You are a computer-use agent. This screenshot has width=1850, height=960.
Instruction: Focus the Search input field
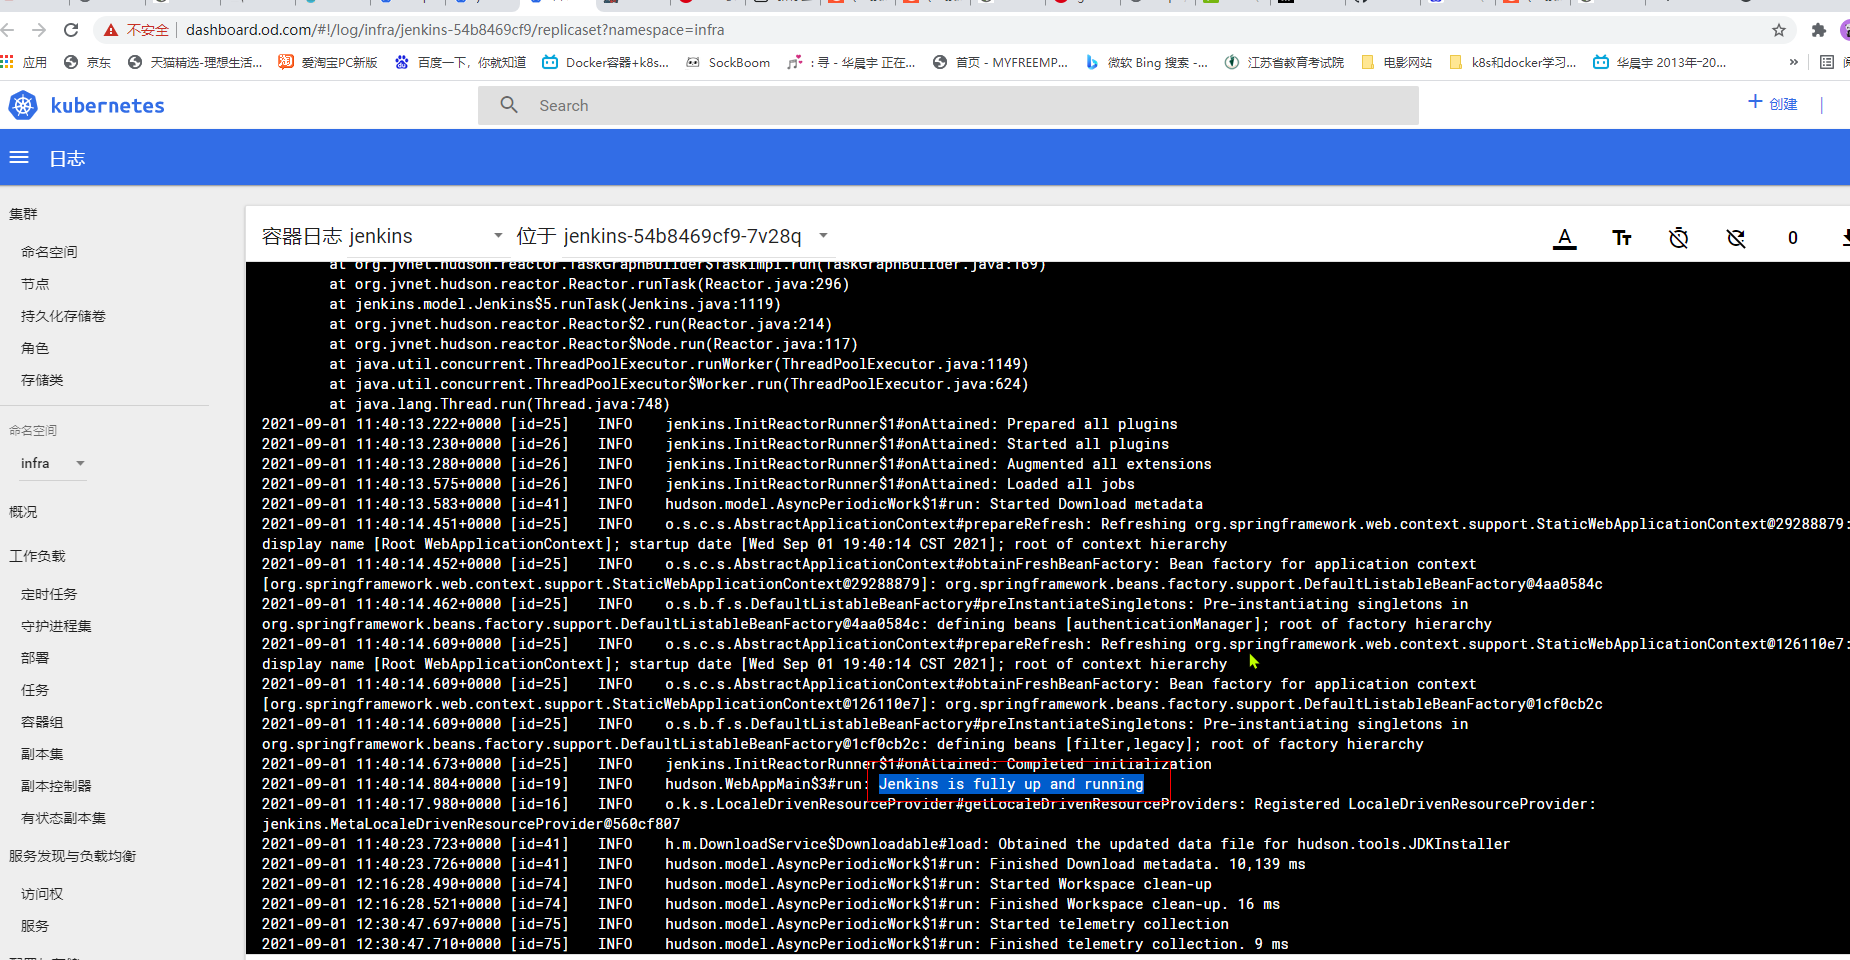(948, 105)
